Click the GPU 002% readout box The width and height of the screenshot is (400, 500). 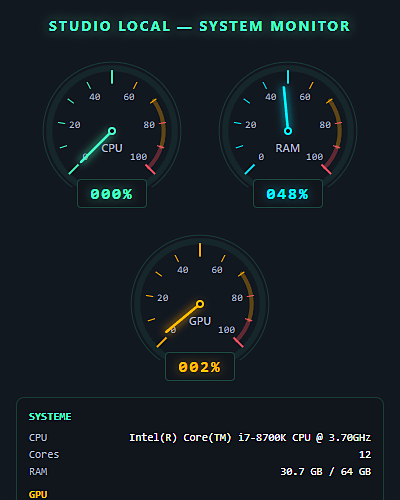click(200, 367)
